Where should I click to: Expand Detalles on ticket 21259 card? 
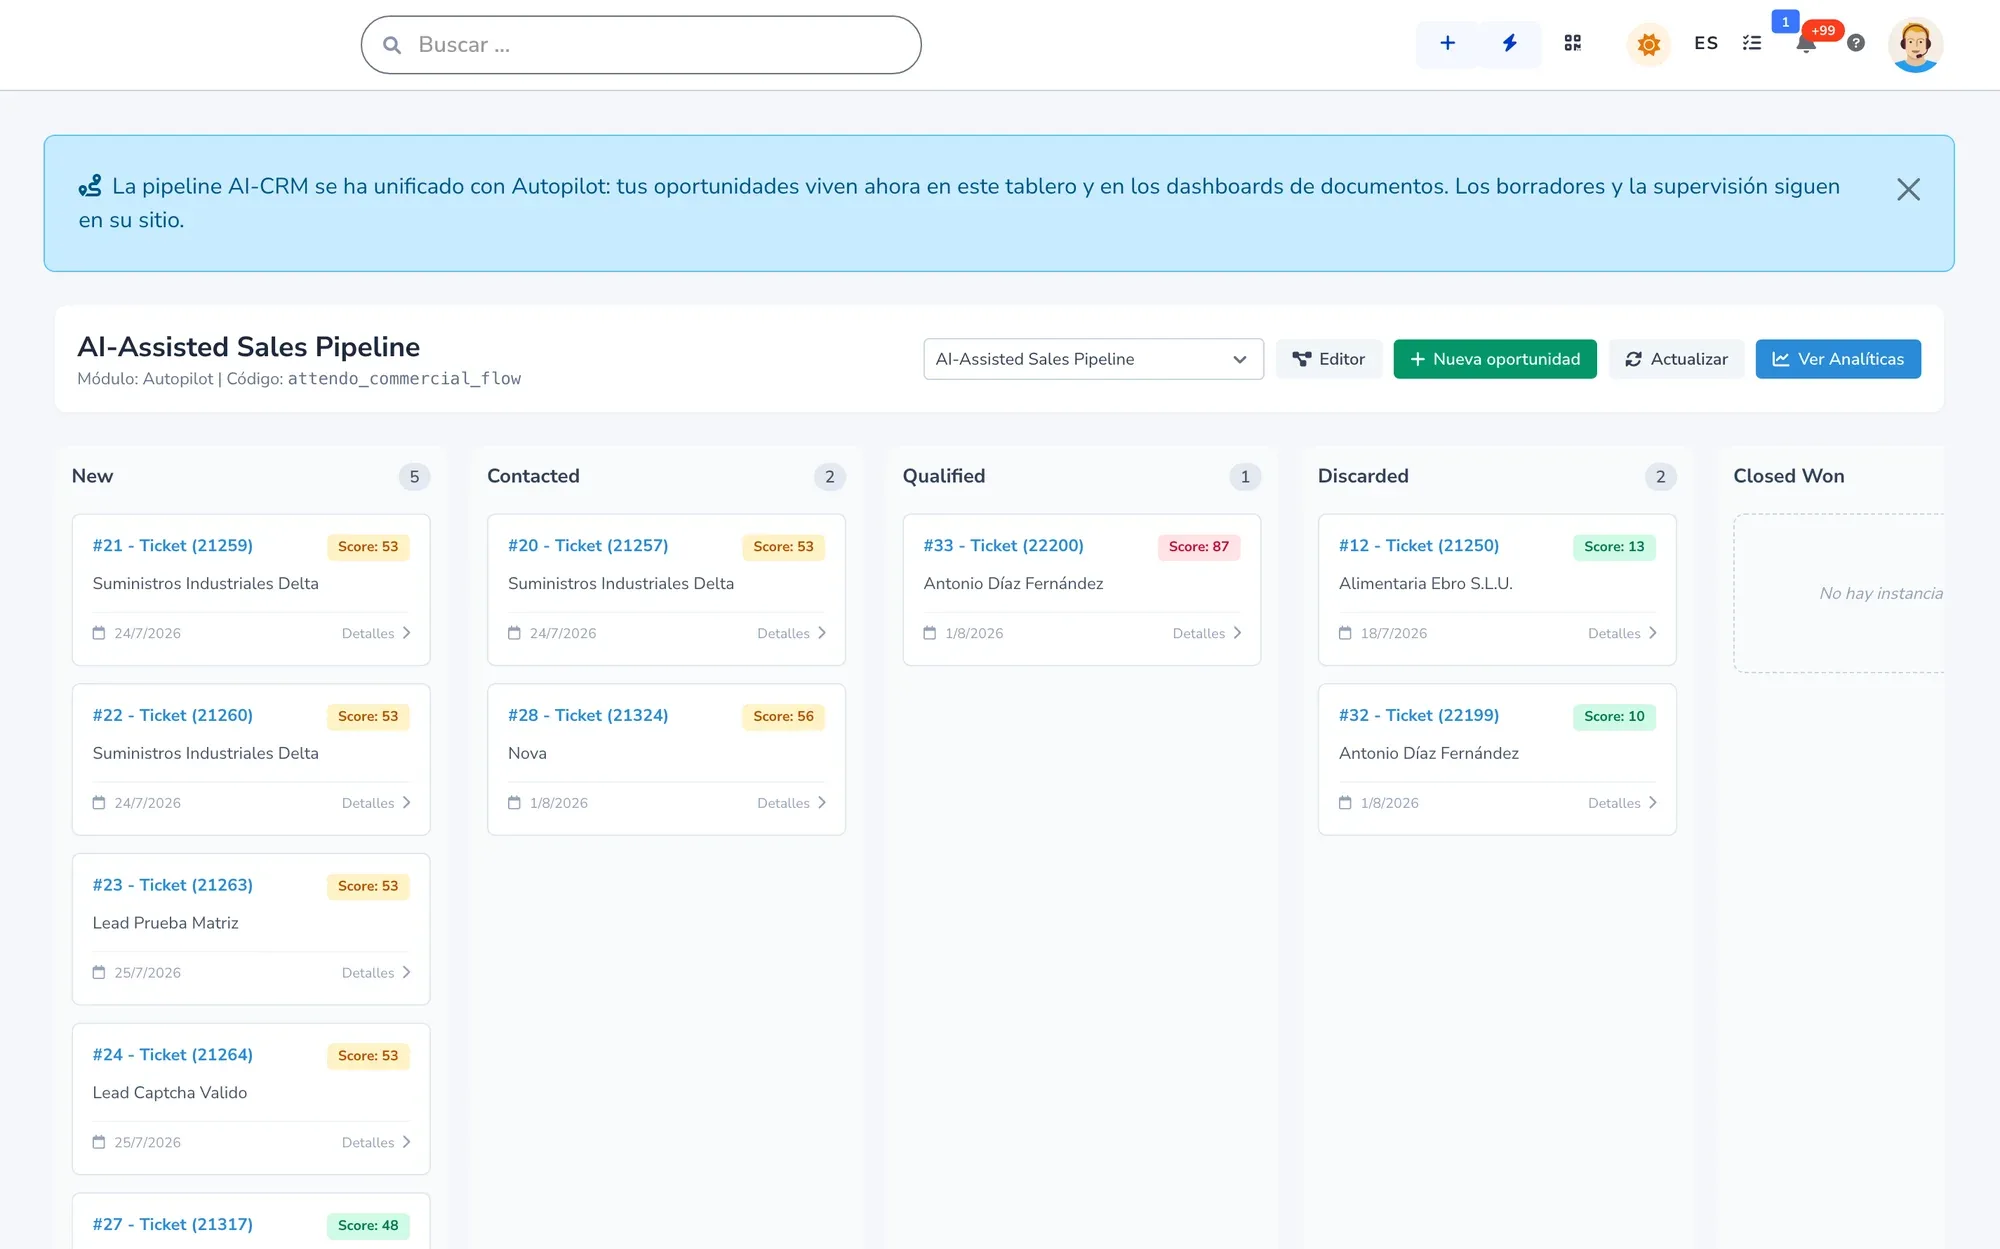point(376,633)
